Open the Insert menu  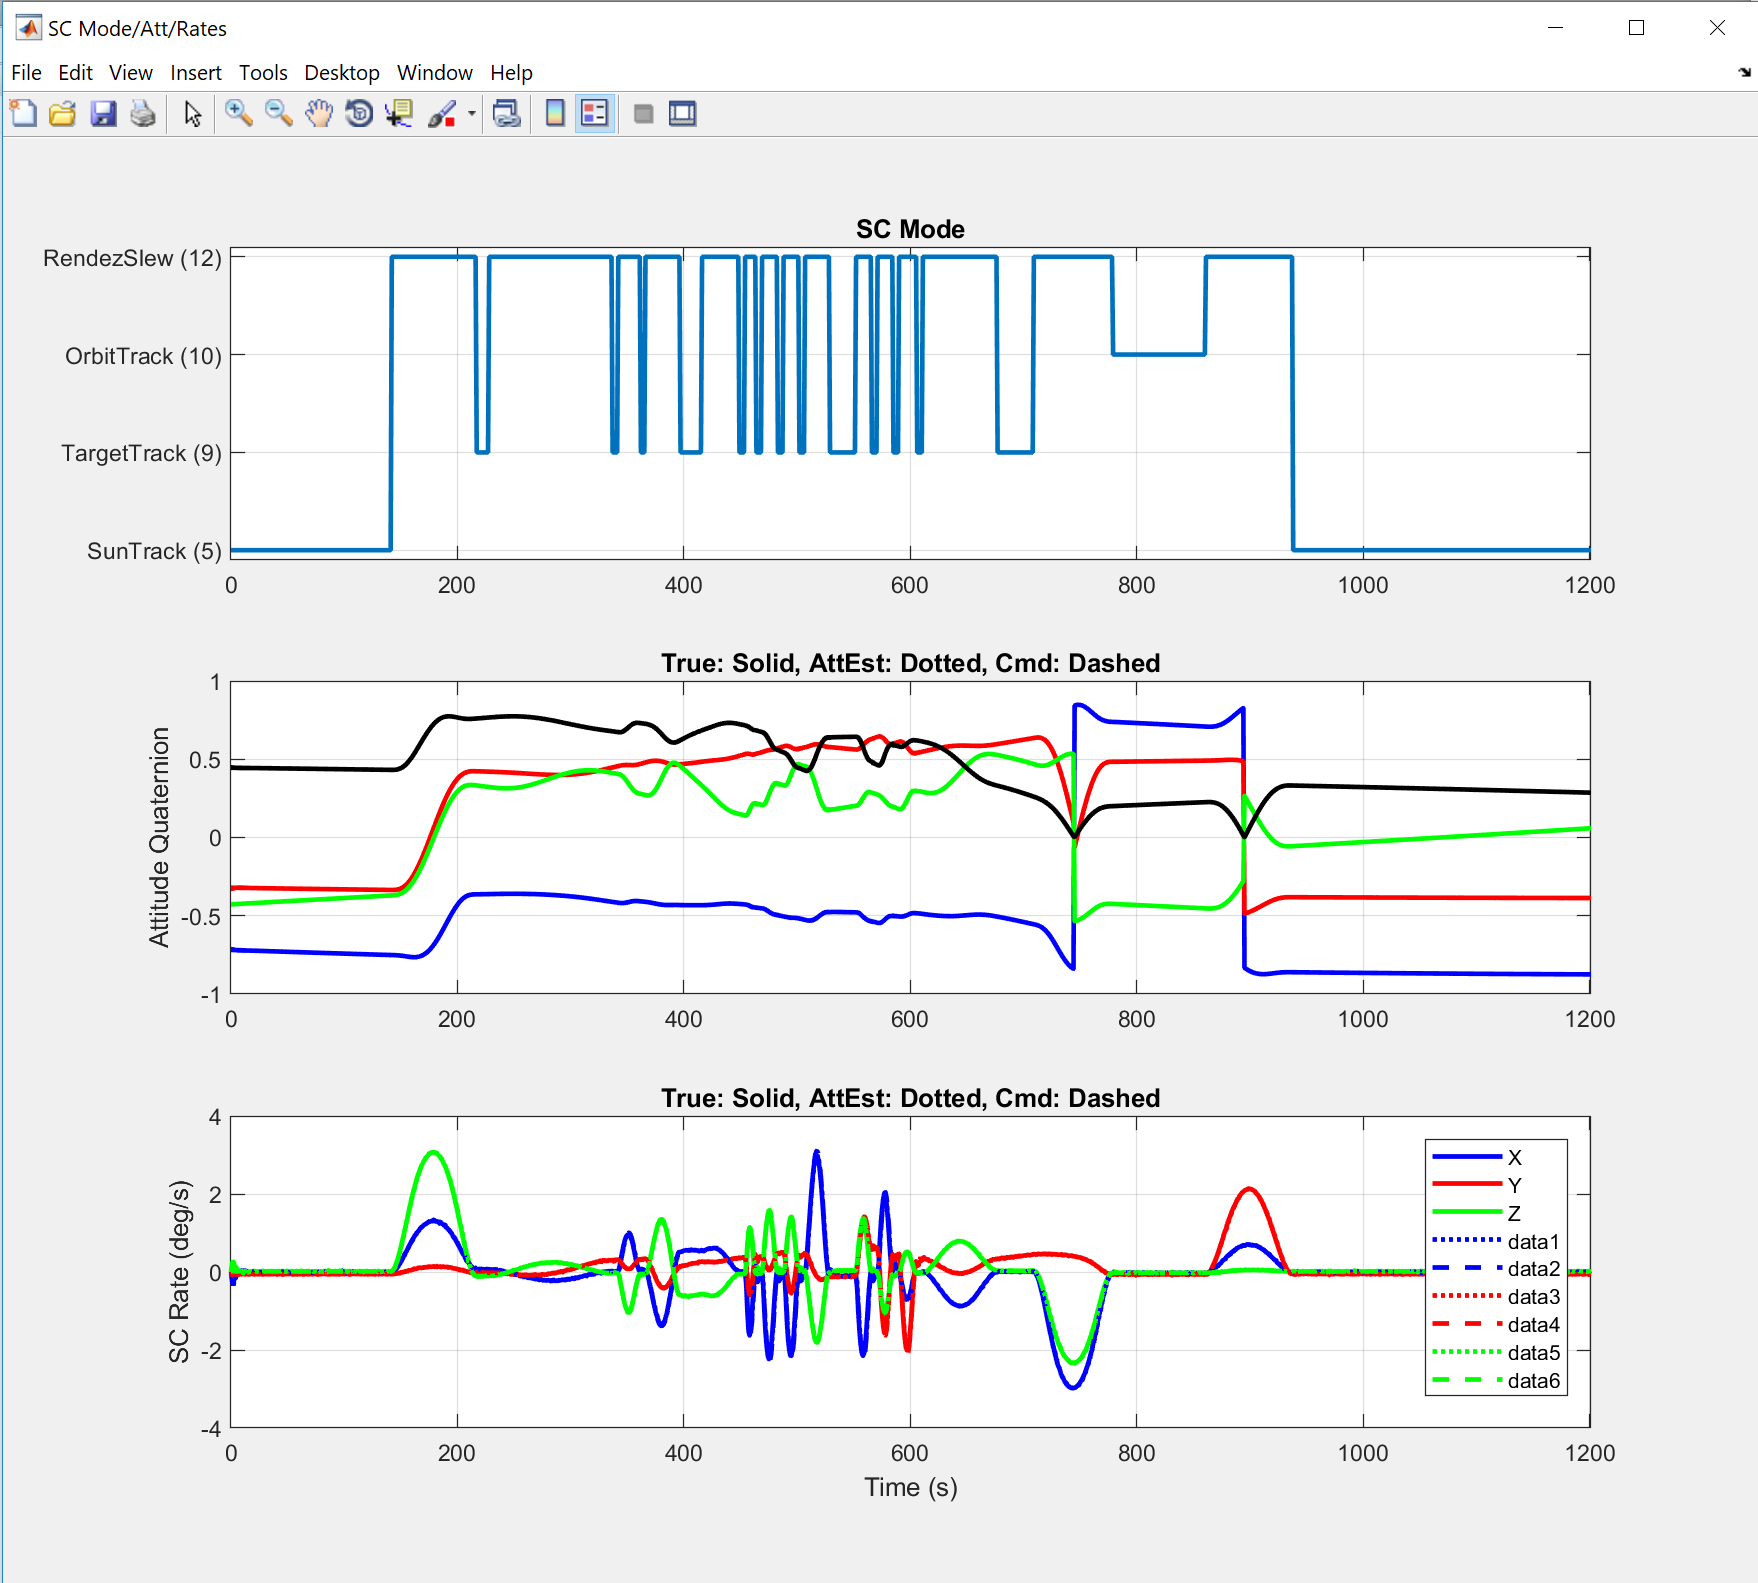coord(196,72)
